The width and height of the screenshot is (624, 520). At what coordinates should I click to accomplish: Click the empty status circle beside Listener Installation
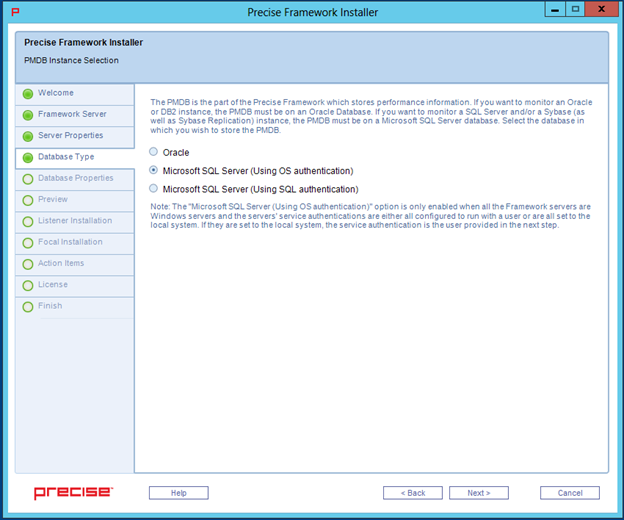[x=28, y=222]
